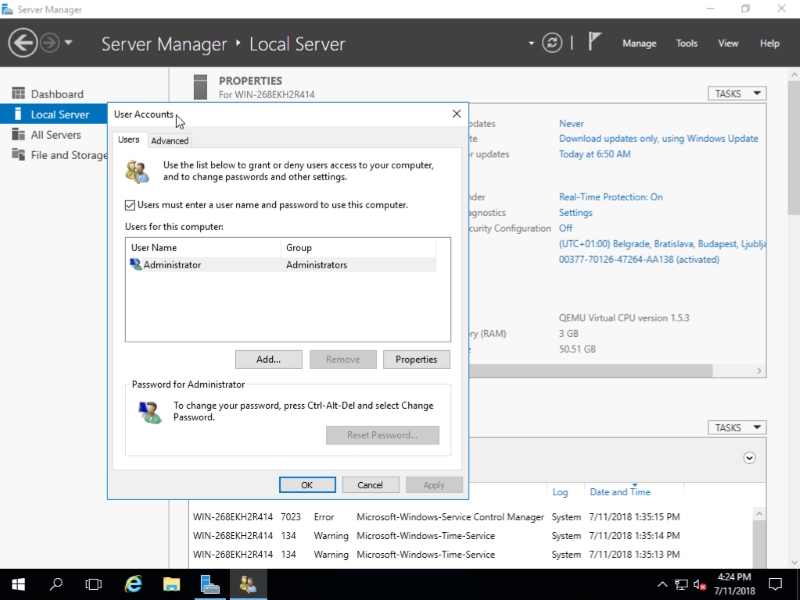Click the main vertical scrollbar thumb
Screen dimensions: 800x600
(794, 148)
